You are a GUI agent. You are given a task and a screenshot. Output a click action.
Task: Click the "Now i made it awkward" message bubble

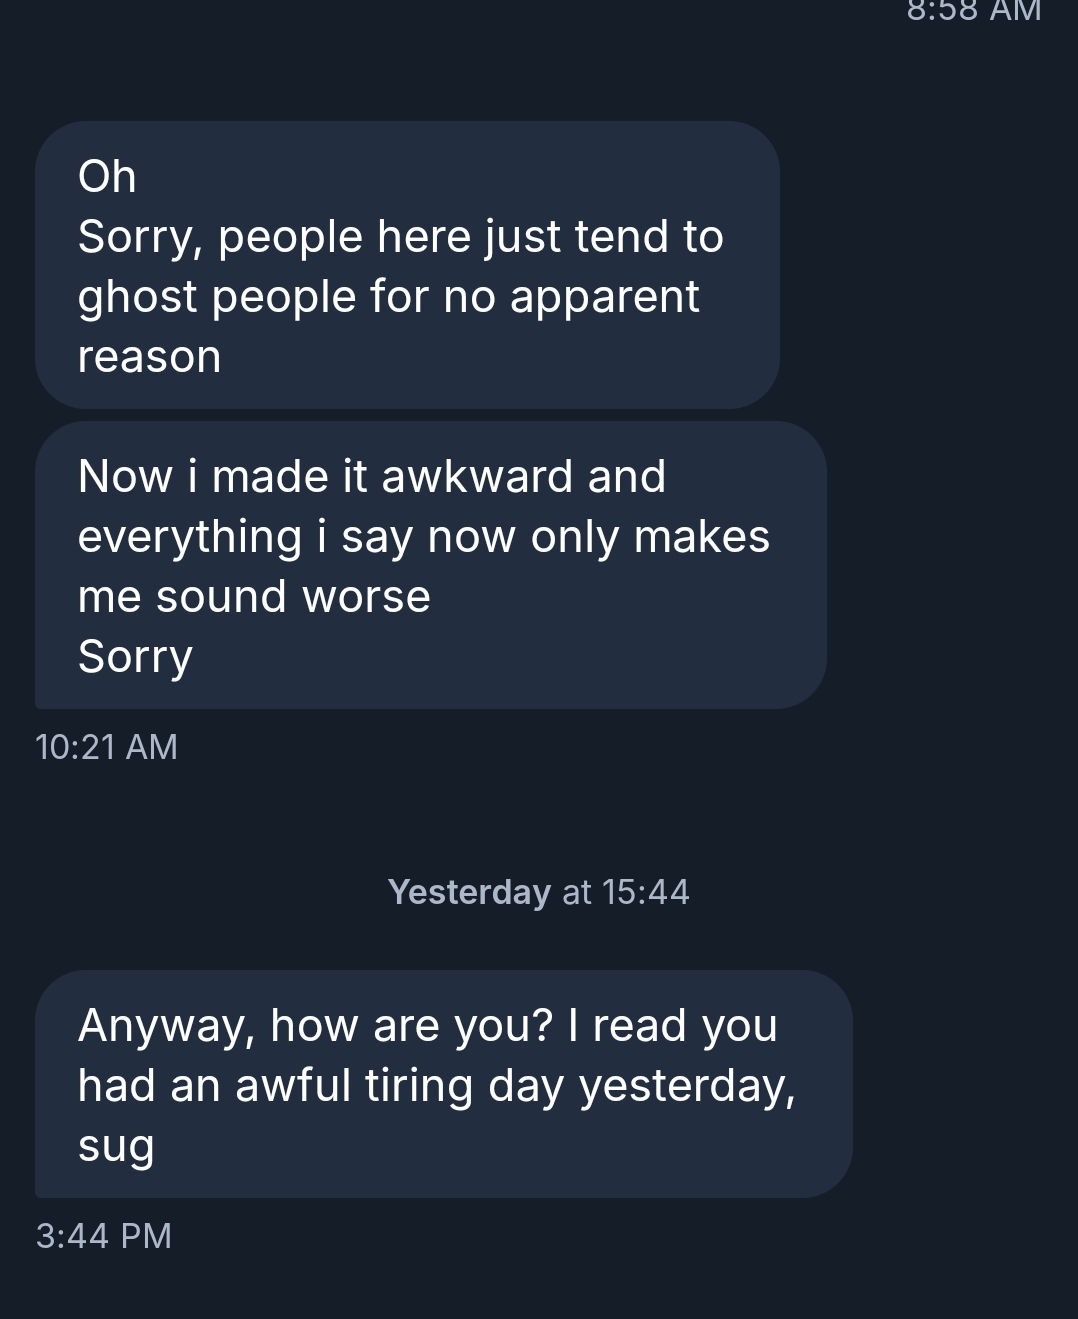point(430,565)
